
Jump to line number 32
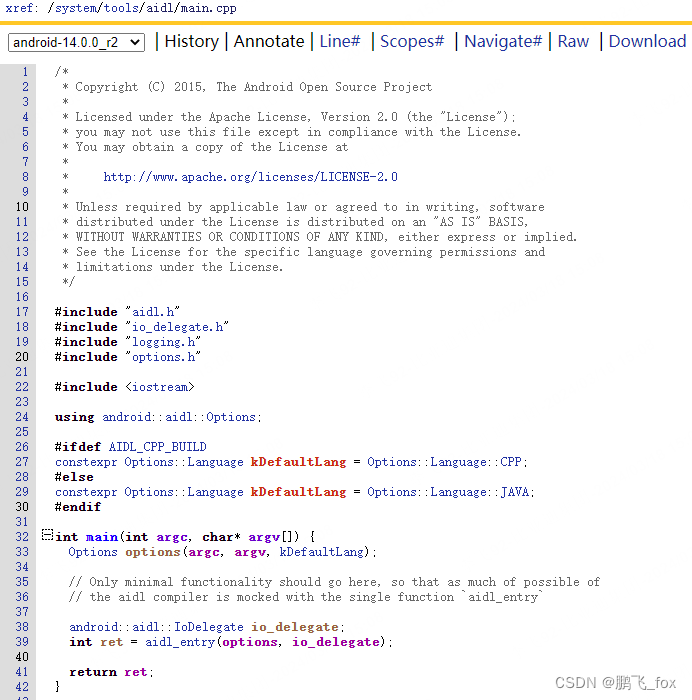click(22, 537)
